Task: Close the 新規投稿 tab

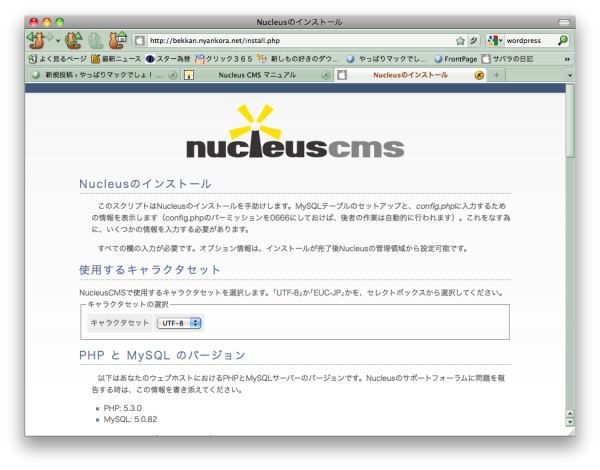Action: pyautogui.click(x=173, y=75)
